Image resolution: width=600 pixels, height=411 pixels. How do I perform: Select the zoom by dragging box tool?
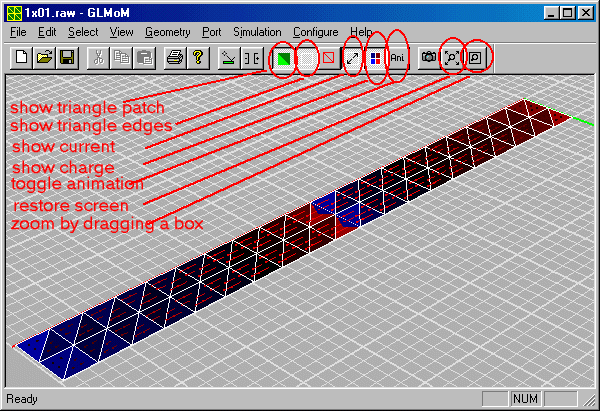click(x=475, y=58)
